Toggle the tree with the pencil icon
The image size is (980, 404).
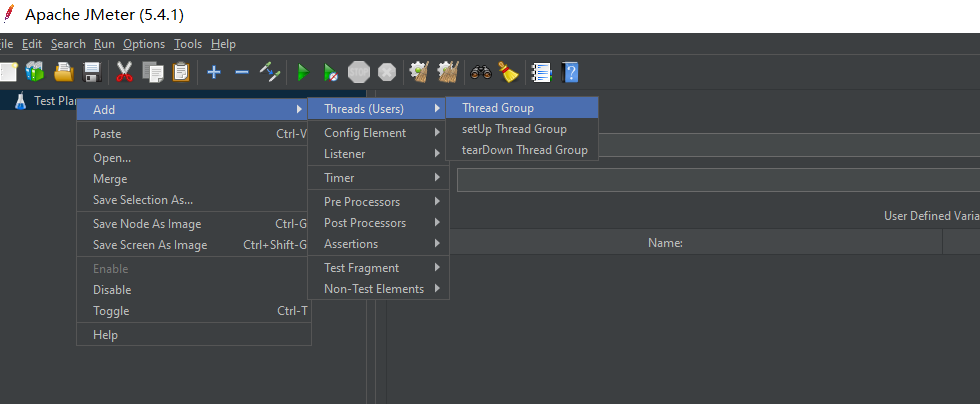[x=270, y=72]
